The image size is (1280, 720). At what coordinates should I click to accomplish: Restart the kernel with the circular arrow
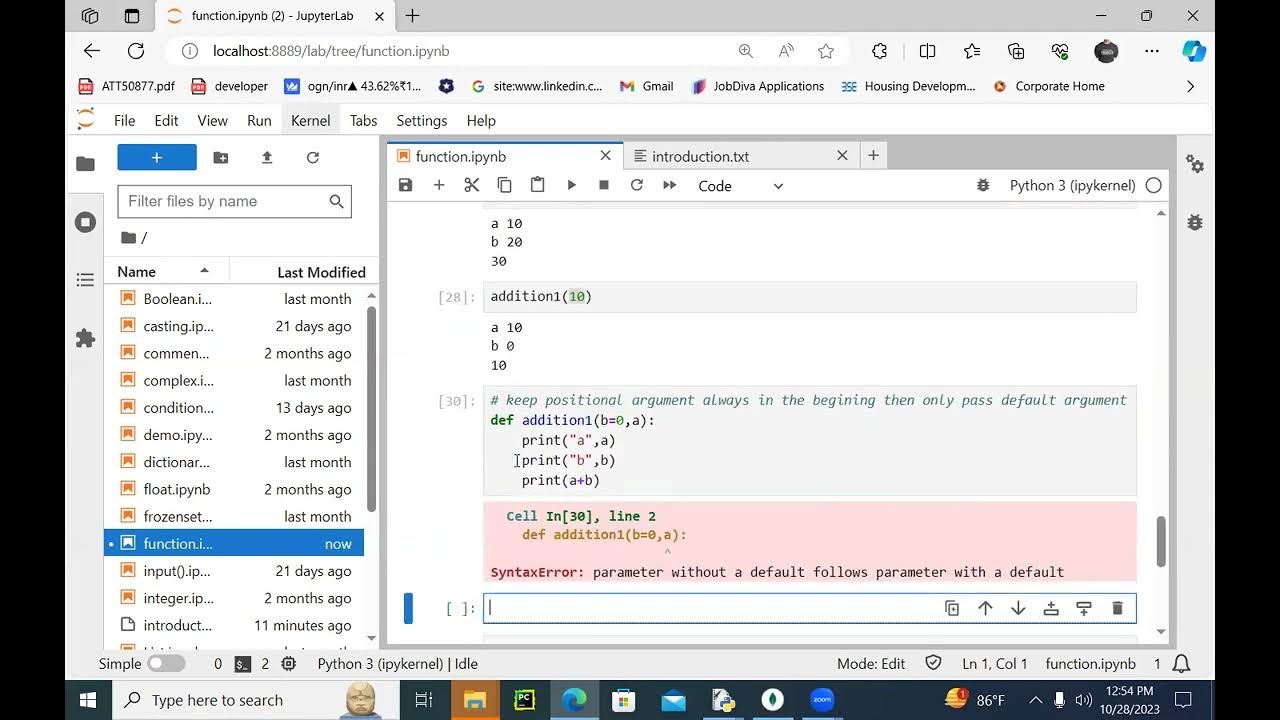637,185
